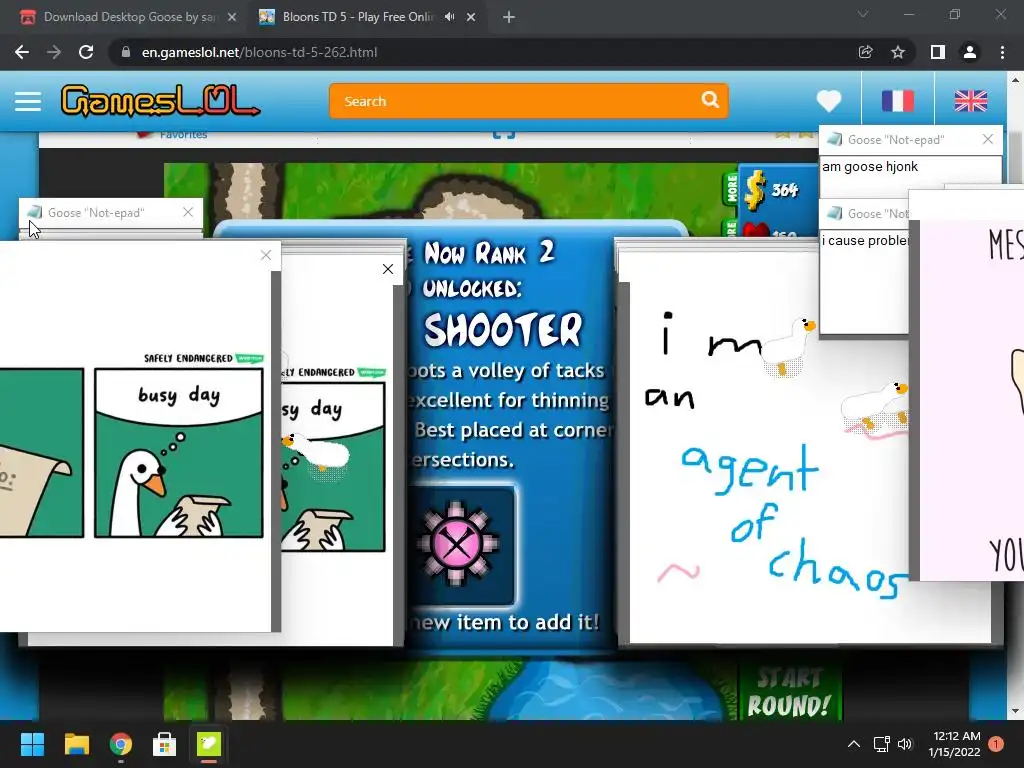The width and height of the screenshot is (1024, 768).
Task: Toggle game fullscreen icon
Action: coord(504,135)
